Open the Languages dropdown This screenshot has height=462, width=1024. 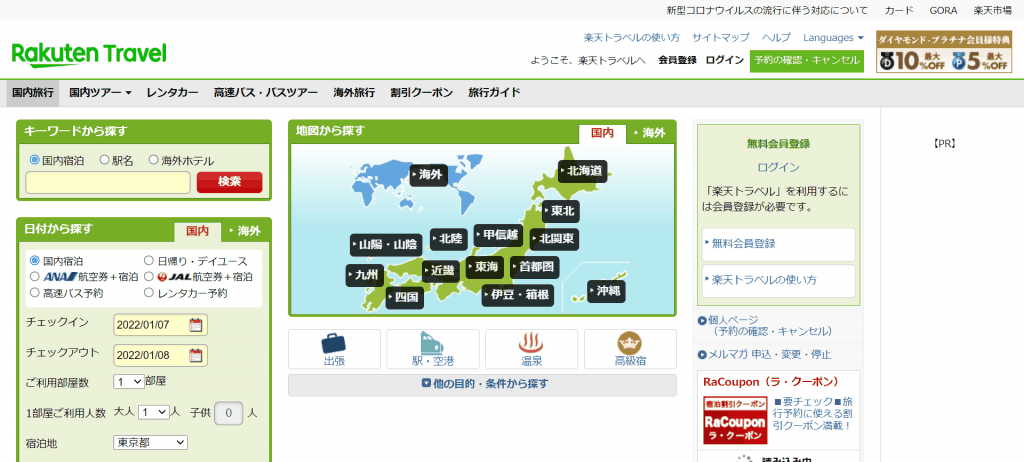pos(833,38)
